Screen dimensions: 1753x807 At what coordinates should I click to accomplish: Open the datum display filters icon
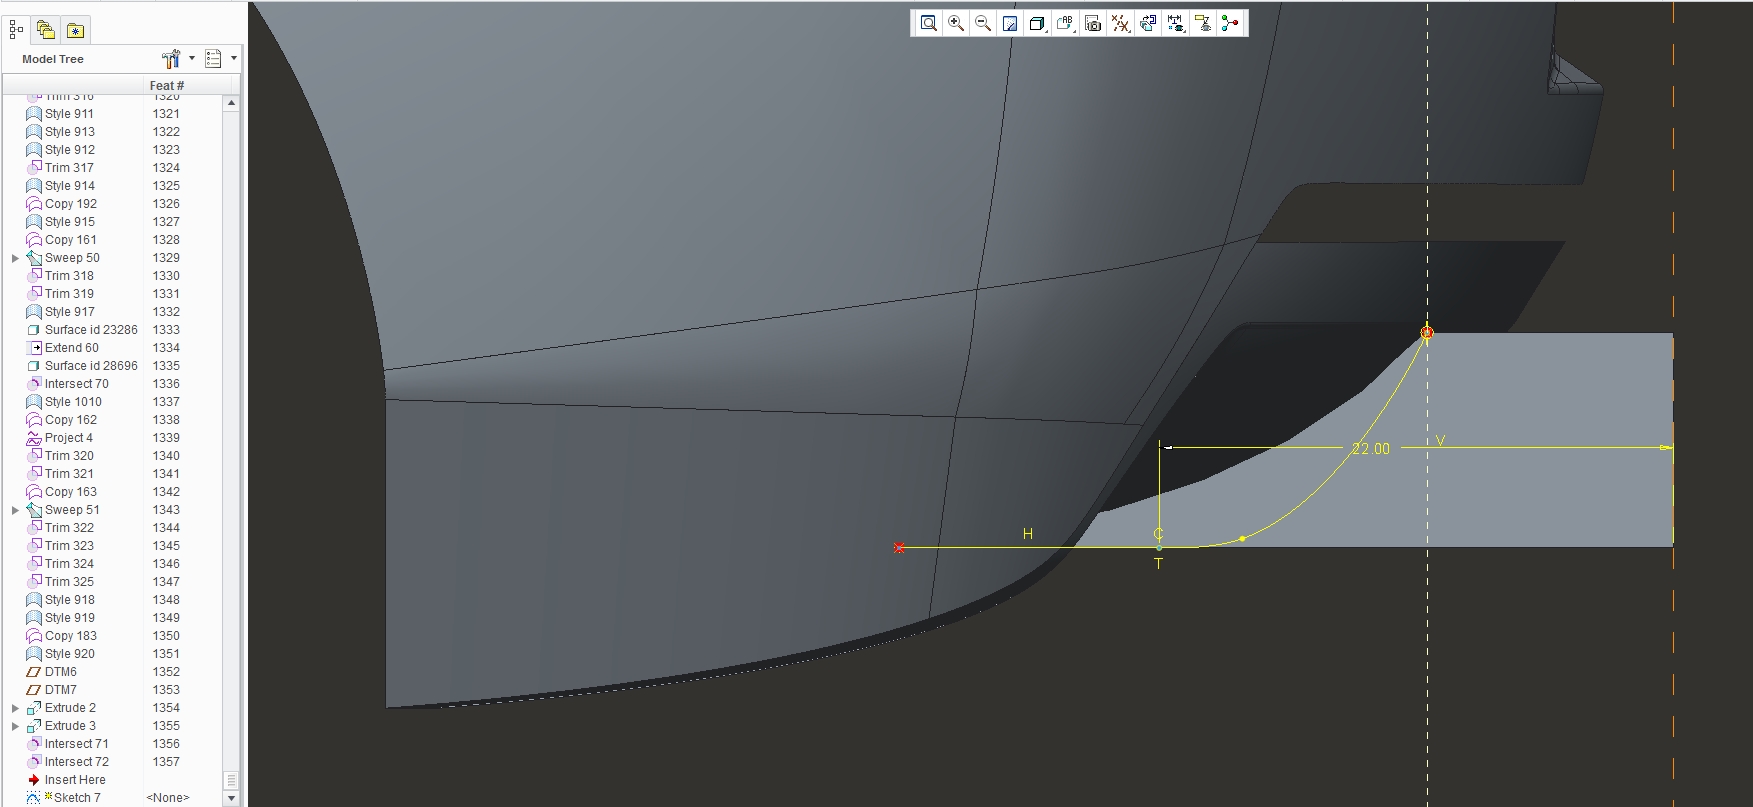[x=1120, y=24]
